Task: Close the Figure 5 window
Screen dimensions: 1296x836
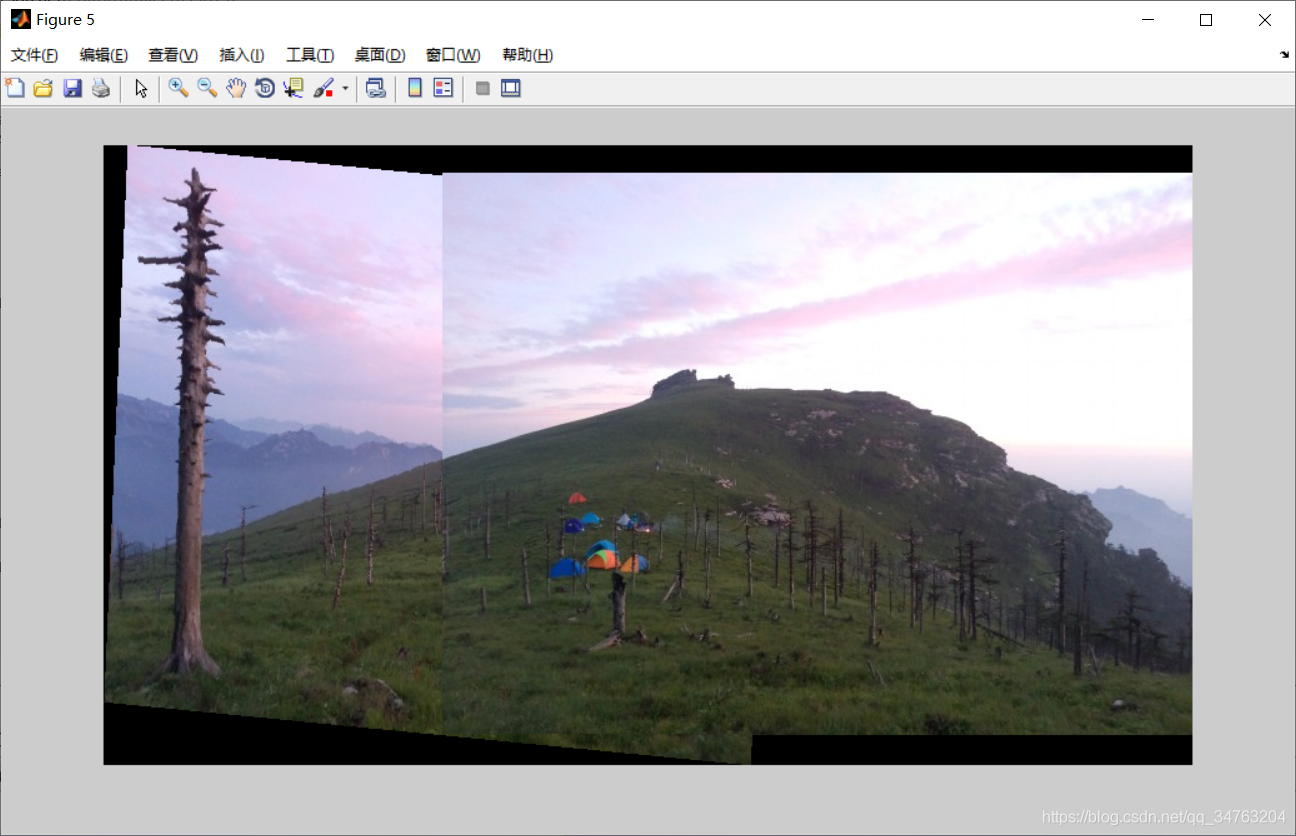Action: click(1265, 20)
